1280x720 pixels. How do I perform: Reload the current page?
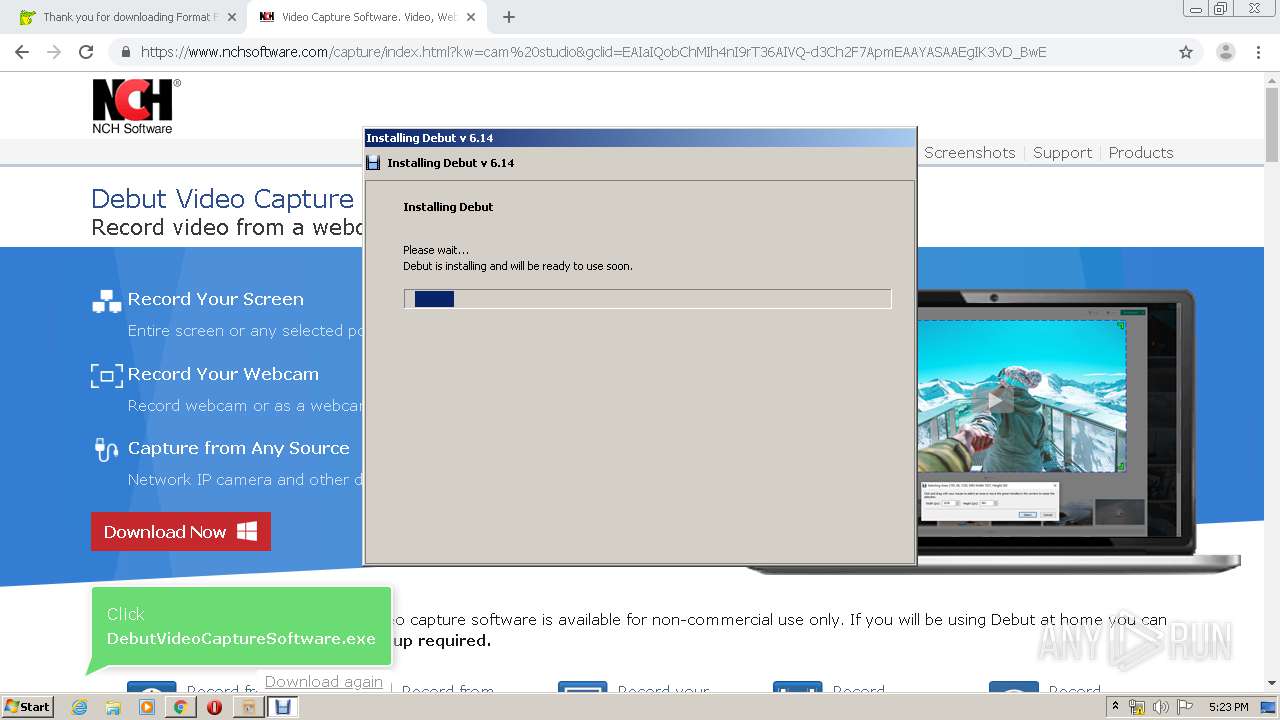point(86,52)
